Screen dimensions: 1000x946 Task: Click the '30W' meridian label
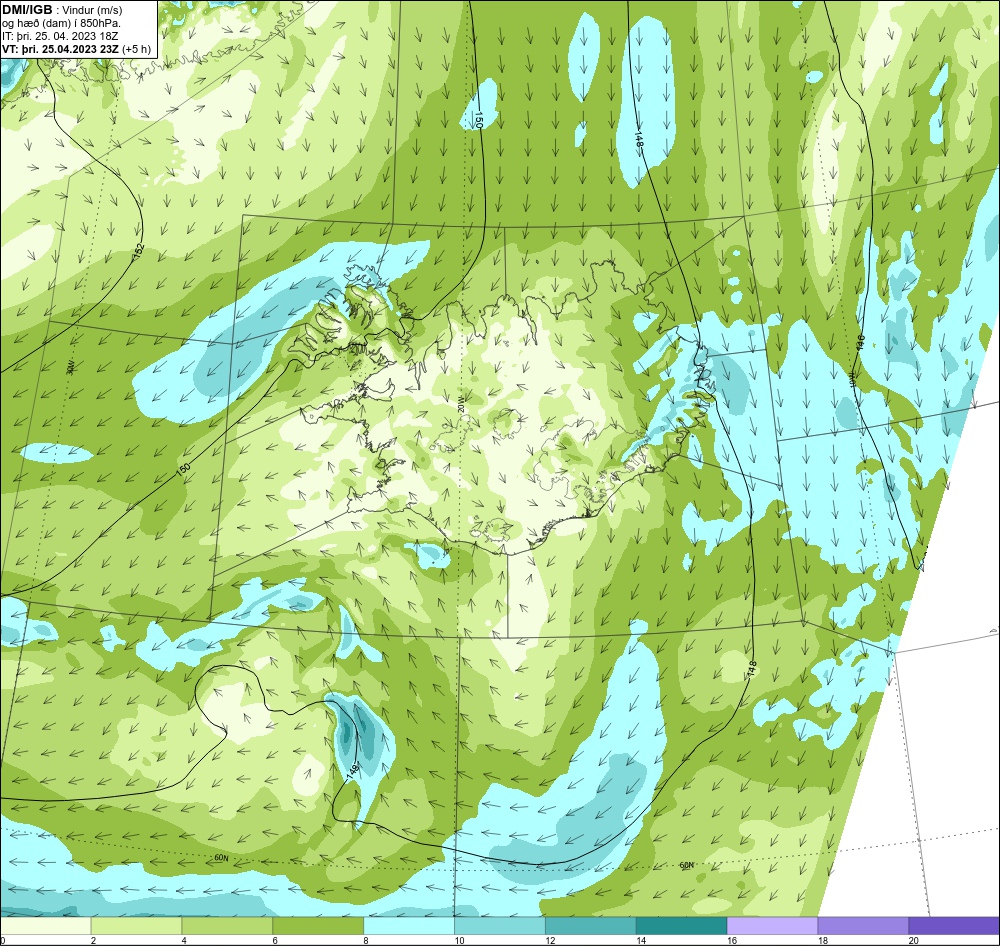tap(71, 367)
